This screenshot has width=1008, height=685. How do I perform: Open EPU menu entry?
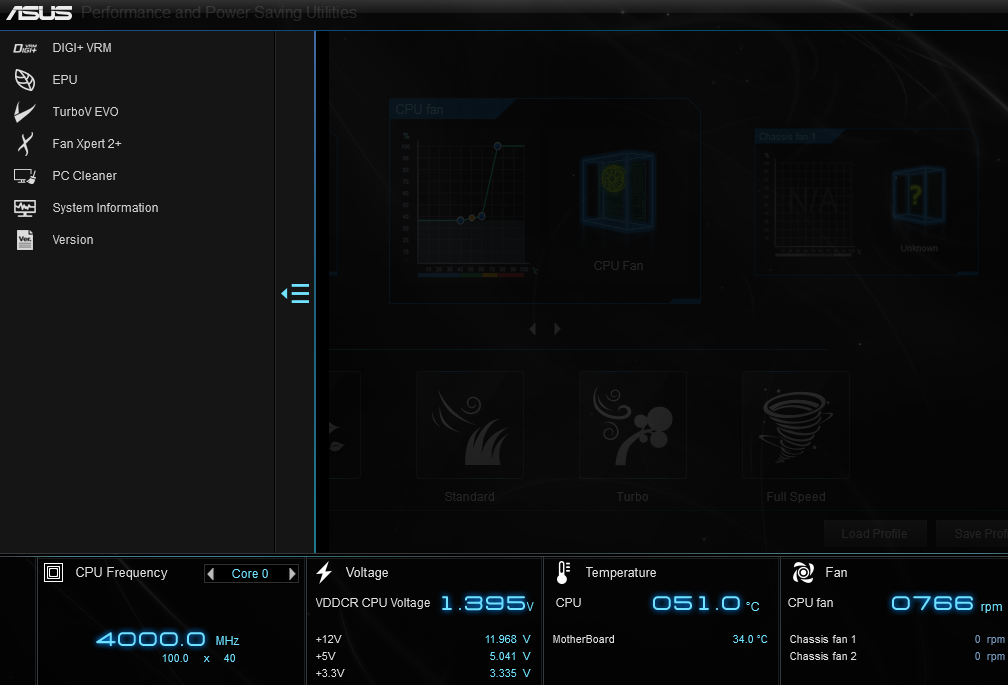pyautogui.click(x=65, y=80)
